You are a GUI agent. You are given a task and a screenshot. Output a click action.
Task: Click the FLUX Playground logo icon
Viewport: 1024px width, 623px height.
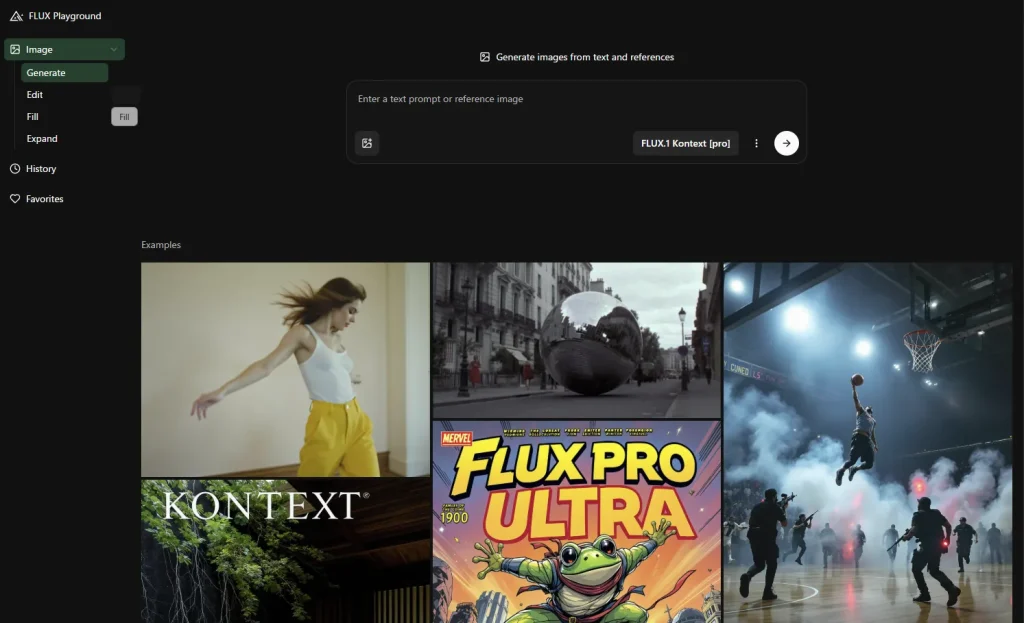coord(16,16)
